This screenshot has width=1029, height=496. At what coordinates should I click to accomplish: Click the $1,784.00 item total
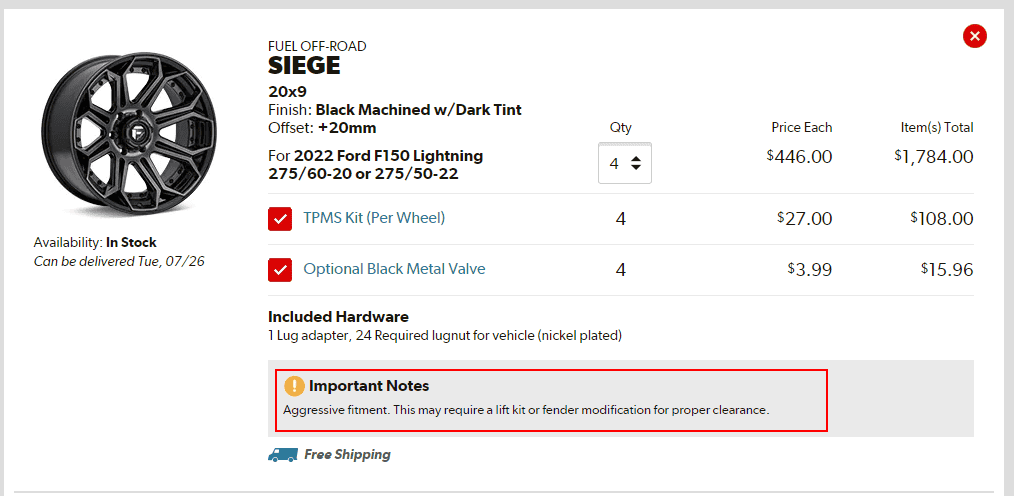933,157
